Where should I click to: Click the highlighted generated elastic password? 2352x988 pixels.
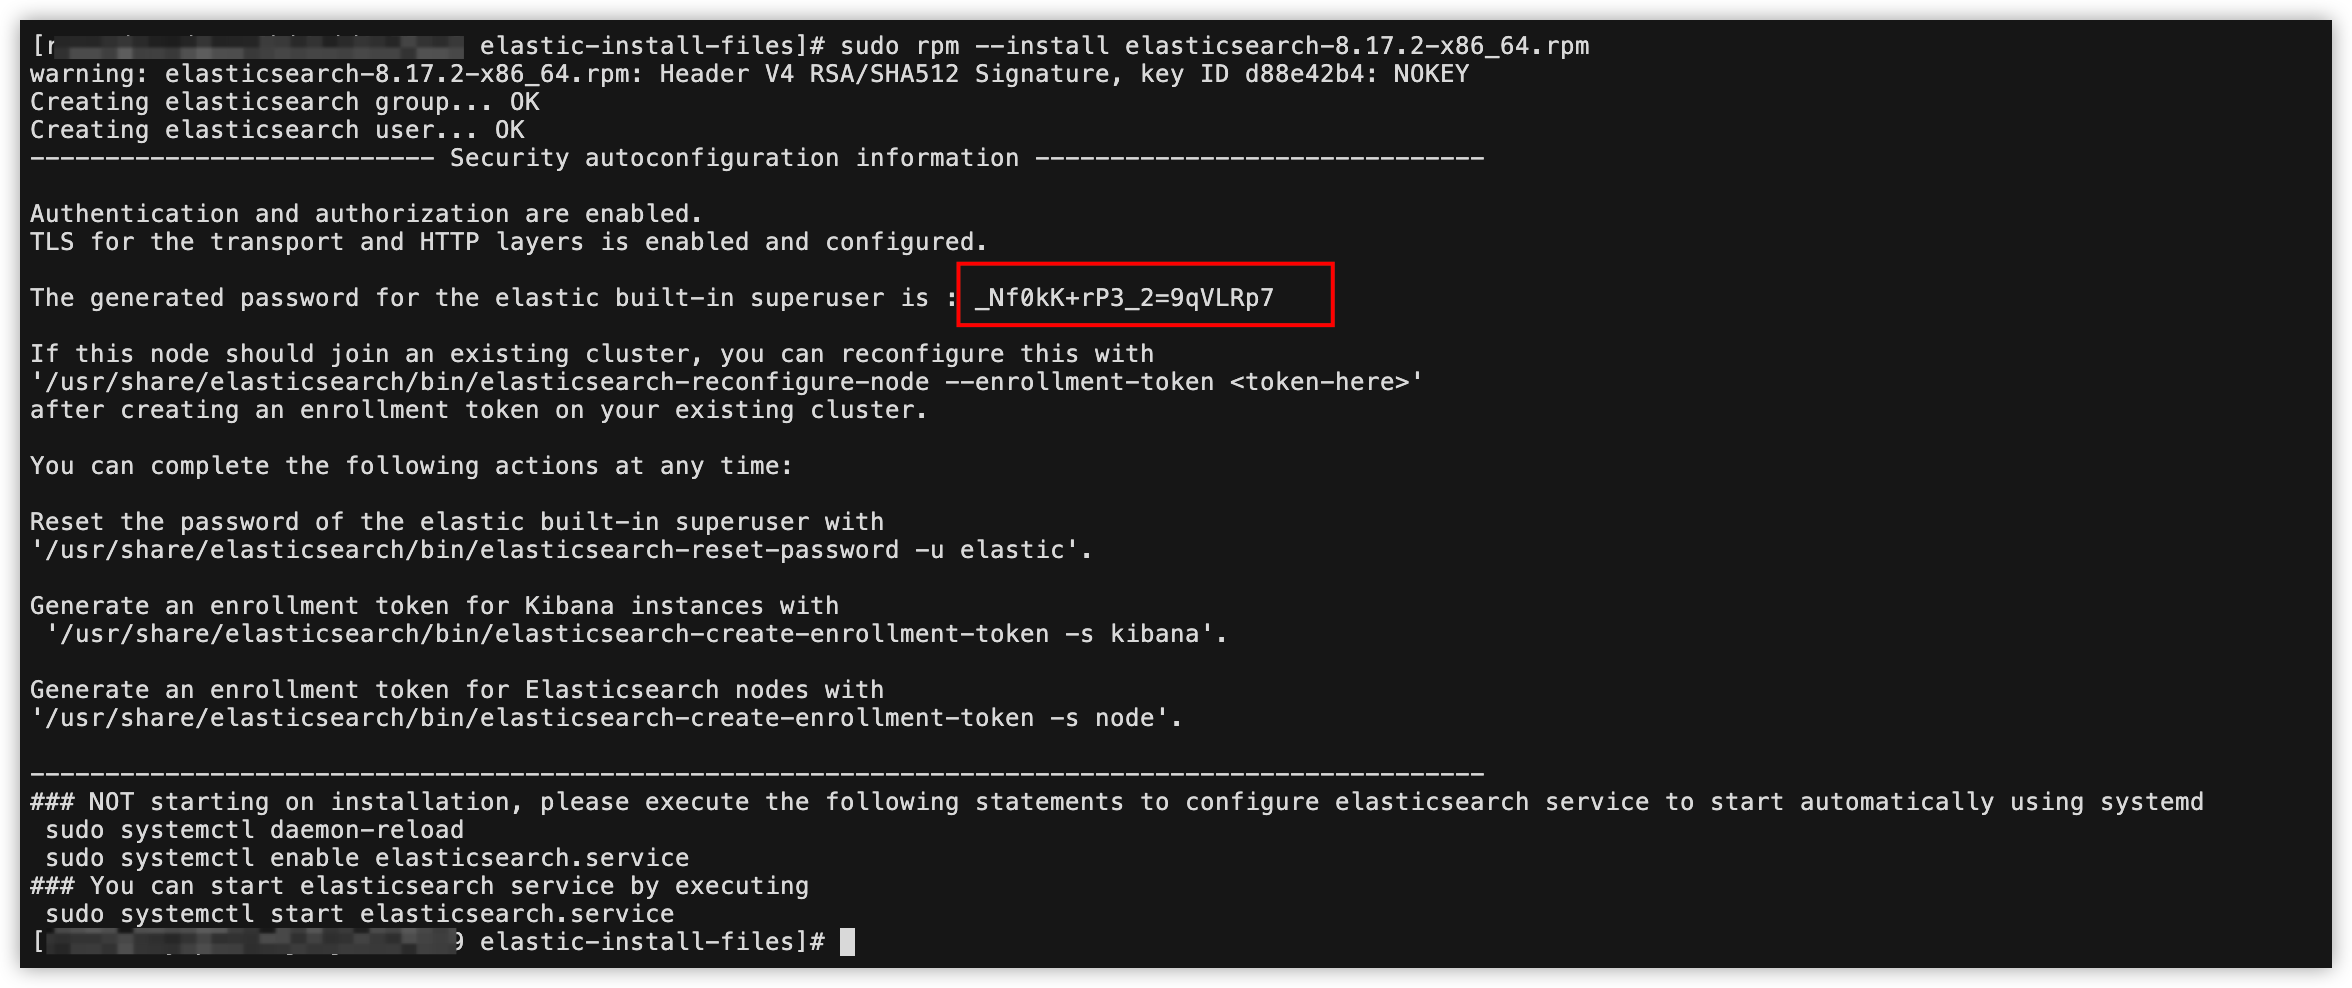tap(1124, 297)
